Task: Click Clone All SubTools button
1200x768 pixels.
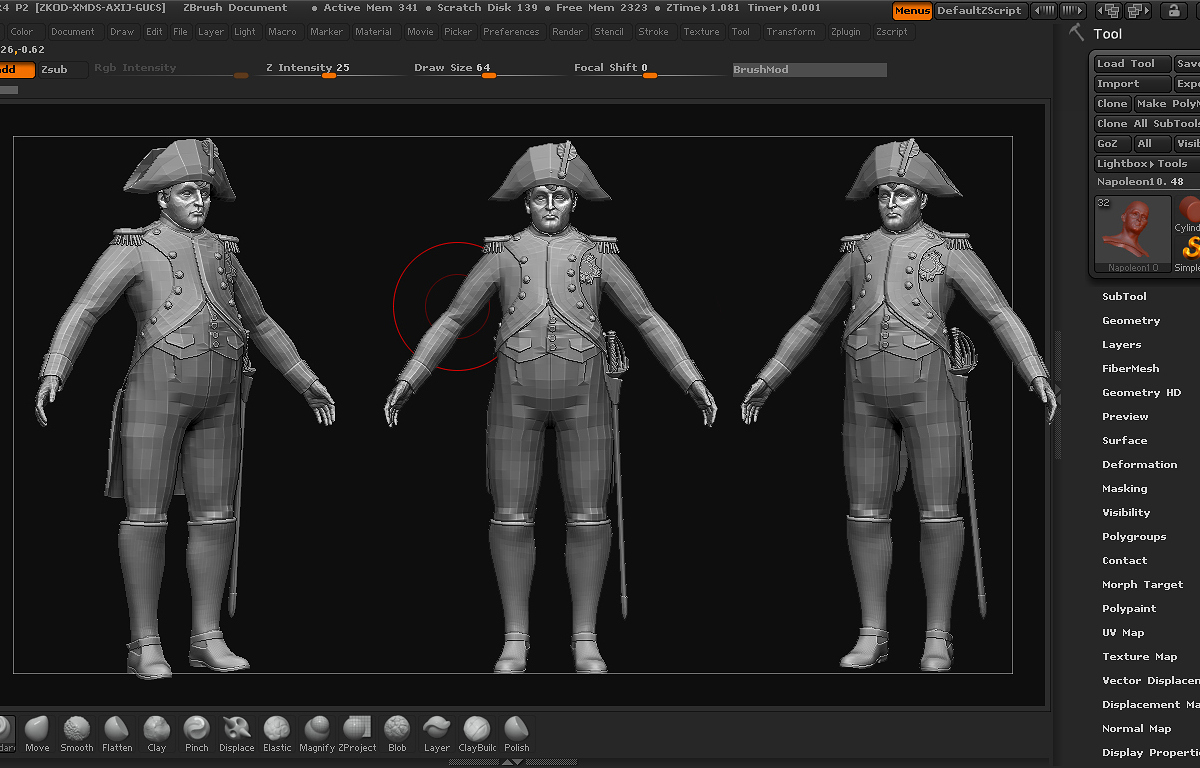Action: click(1147, 124)
